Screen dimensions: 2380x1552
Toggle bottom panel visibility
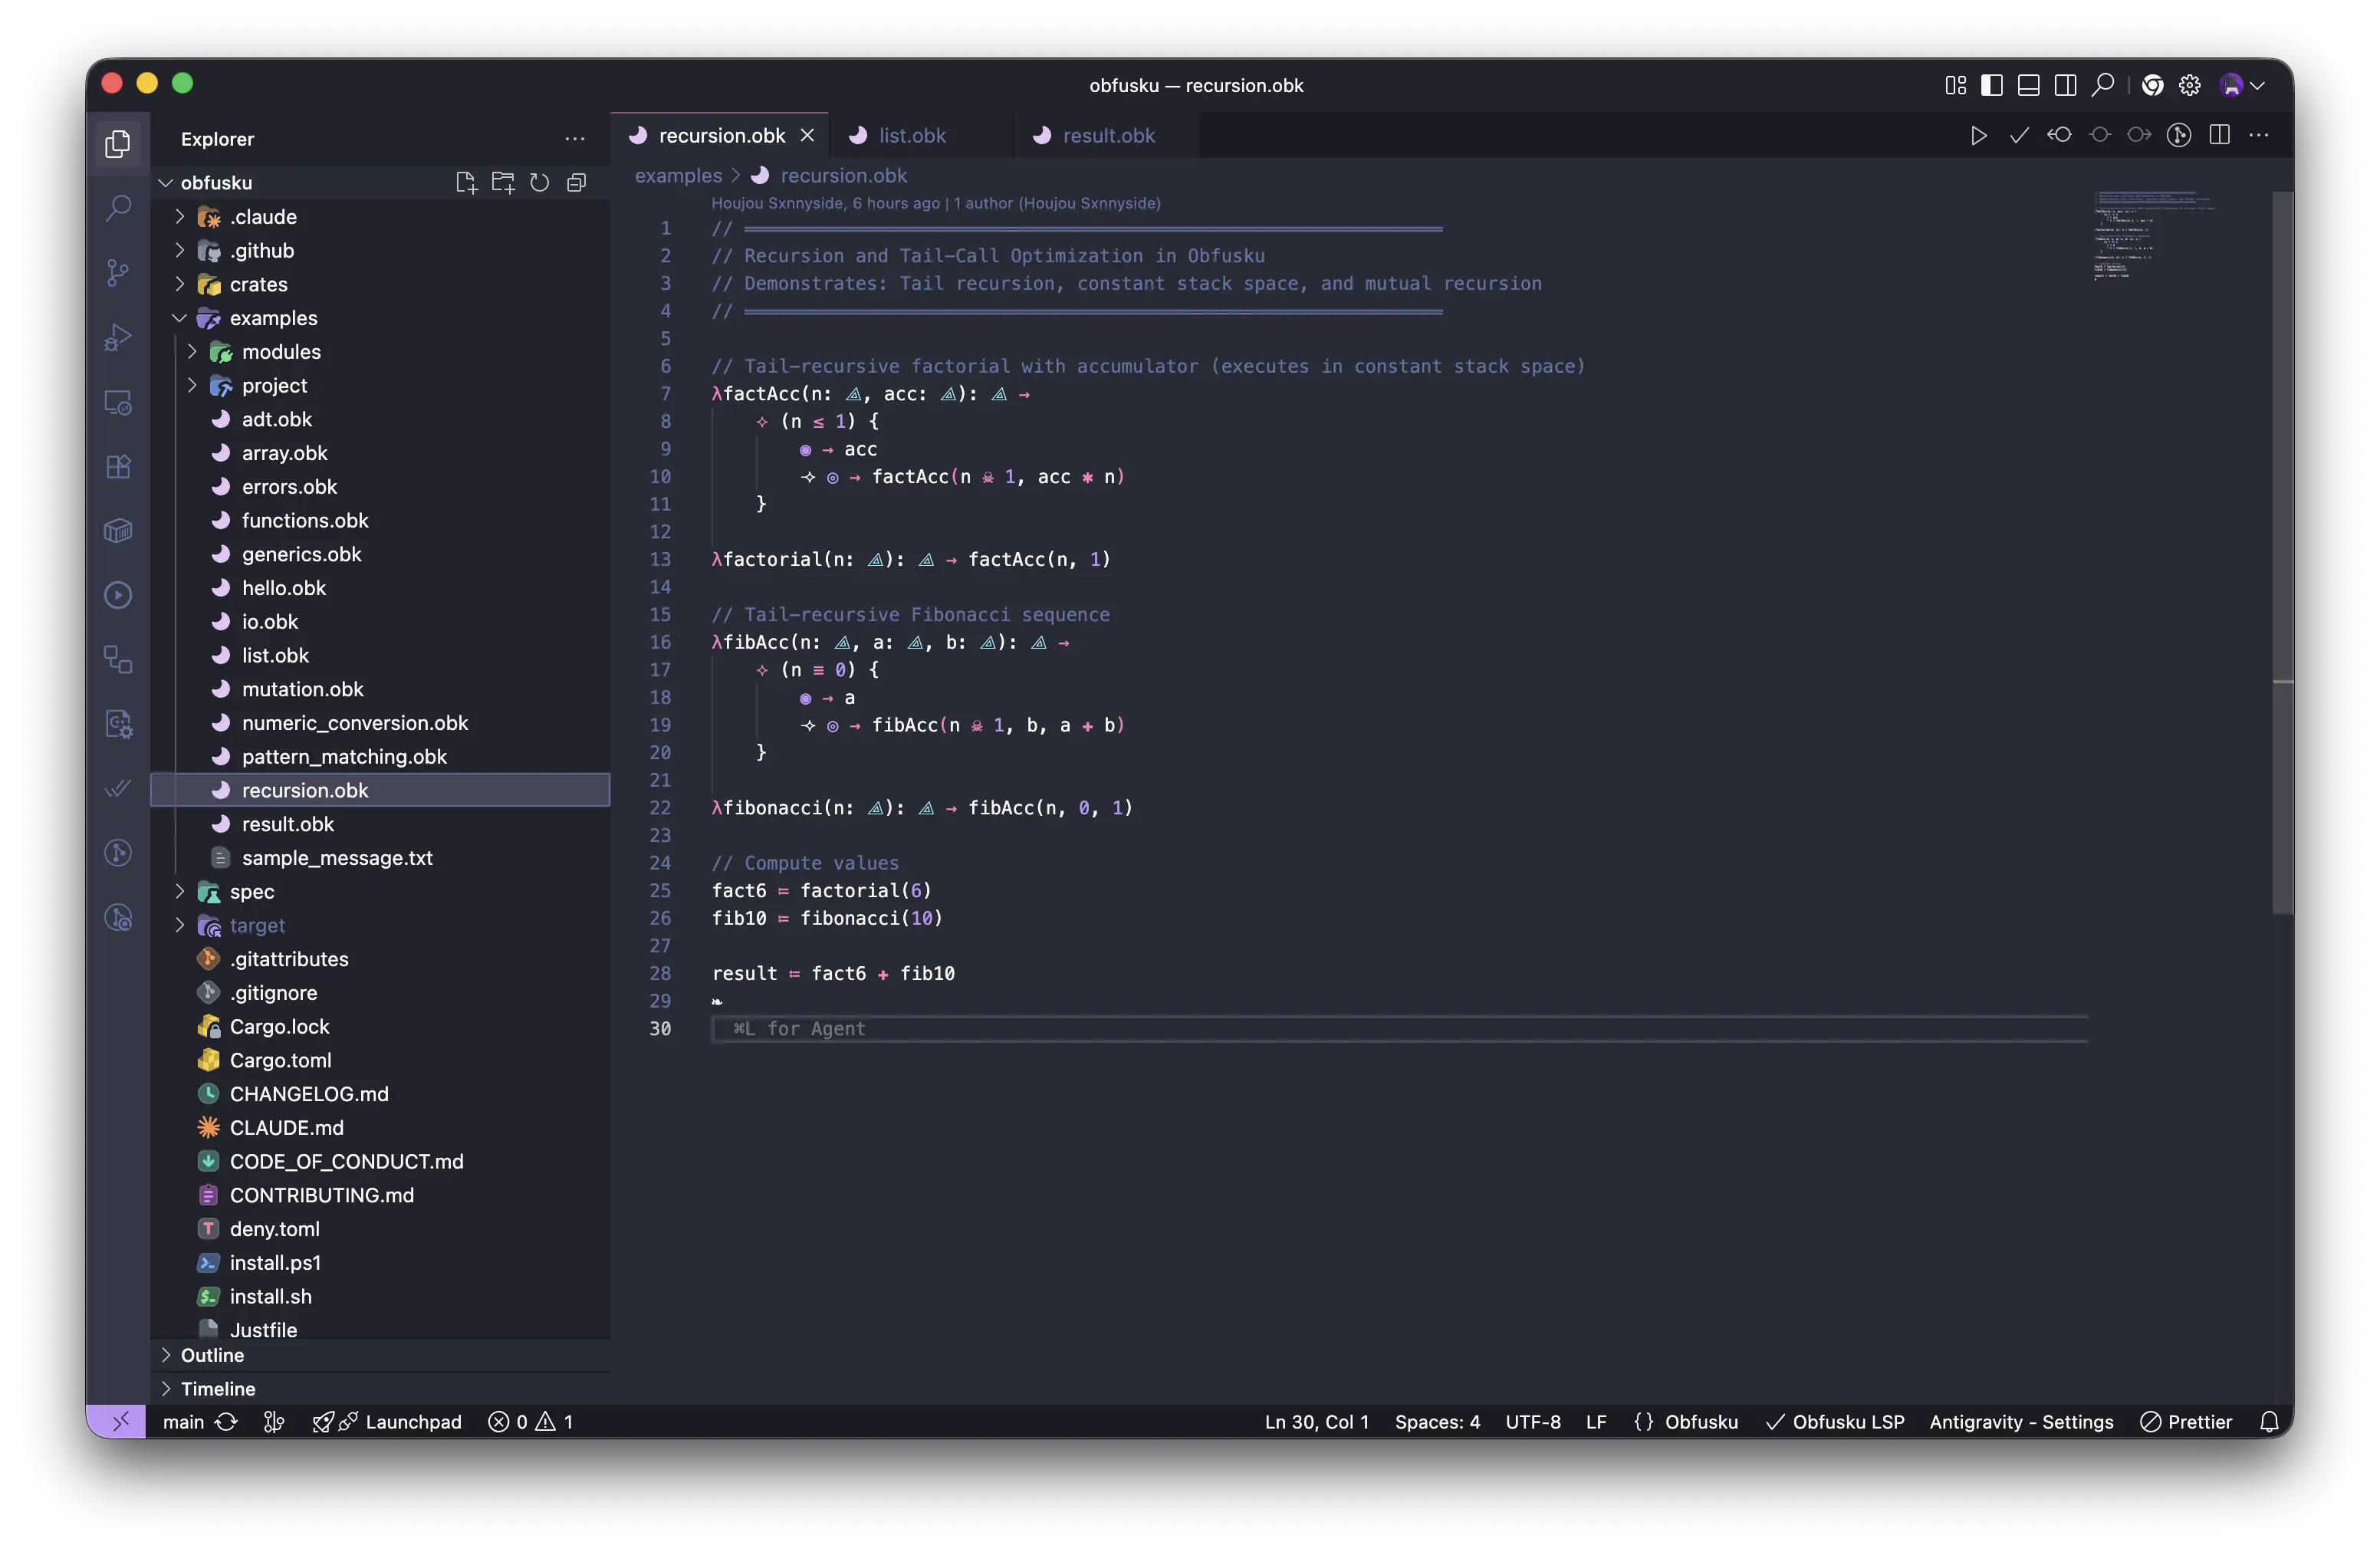pyautogui.click(x=2029, y=85)
